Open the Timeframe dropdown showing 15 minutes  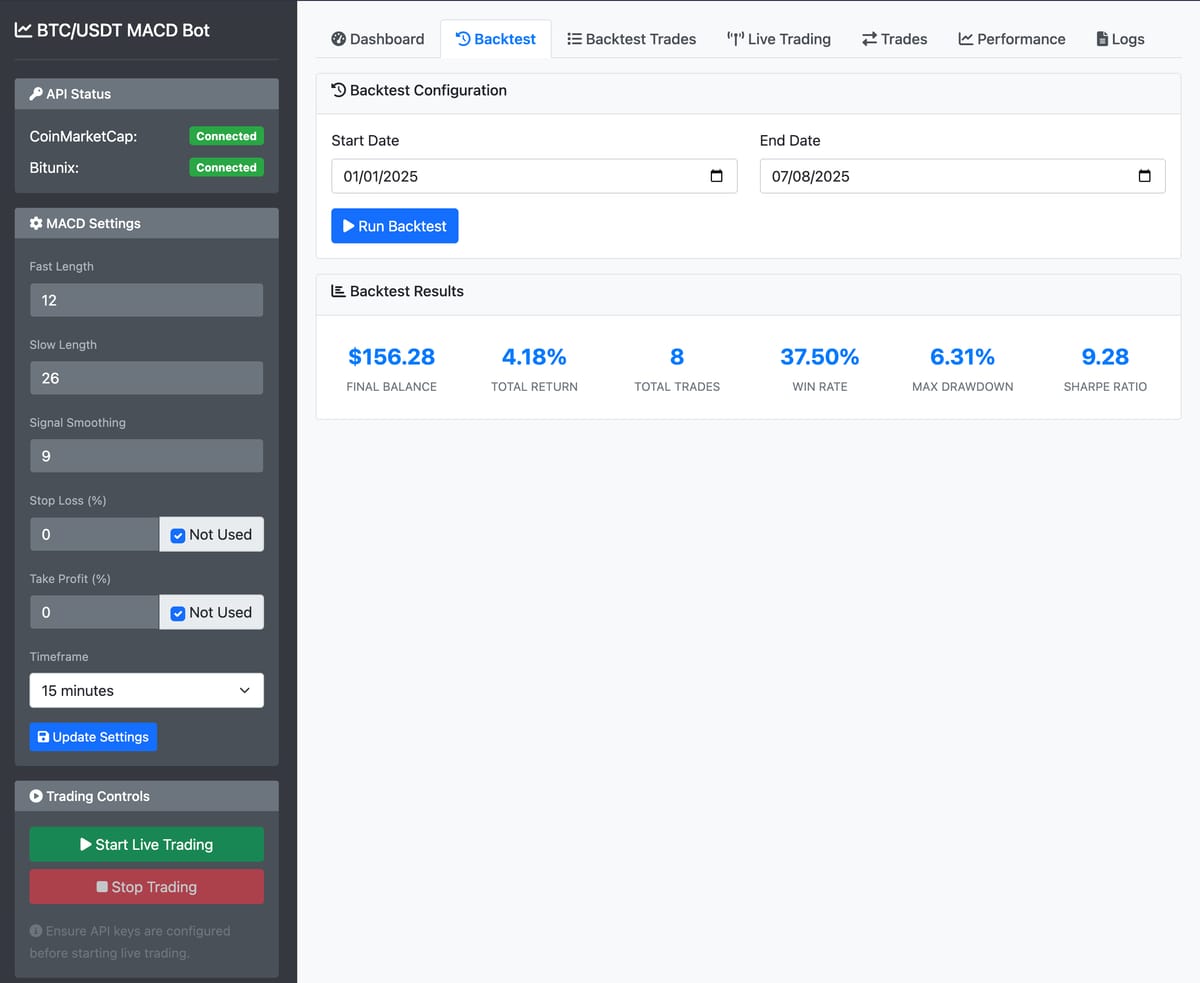(x=147, y=690)
